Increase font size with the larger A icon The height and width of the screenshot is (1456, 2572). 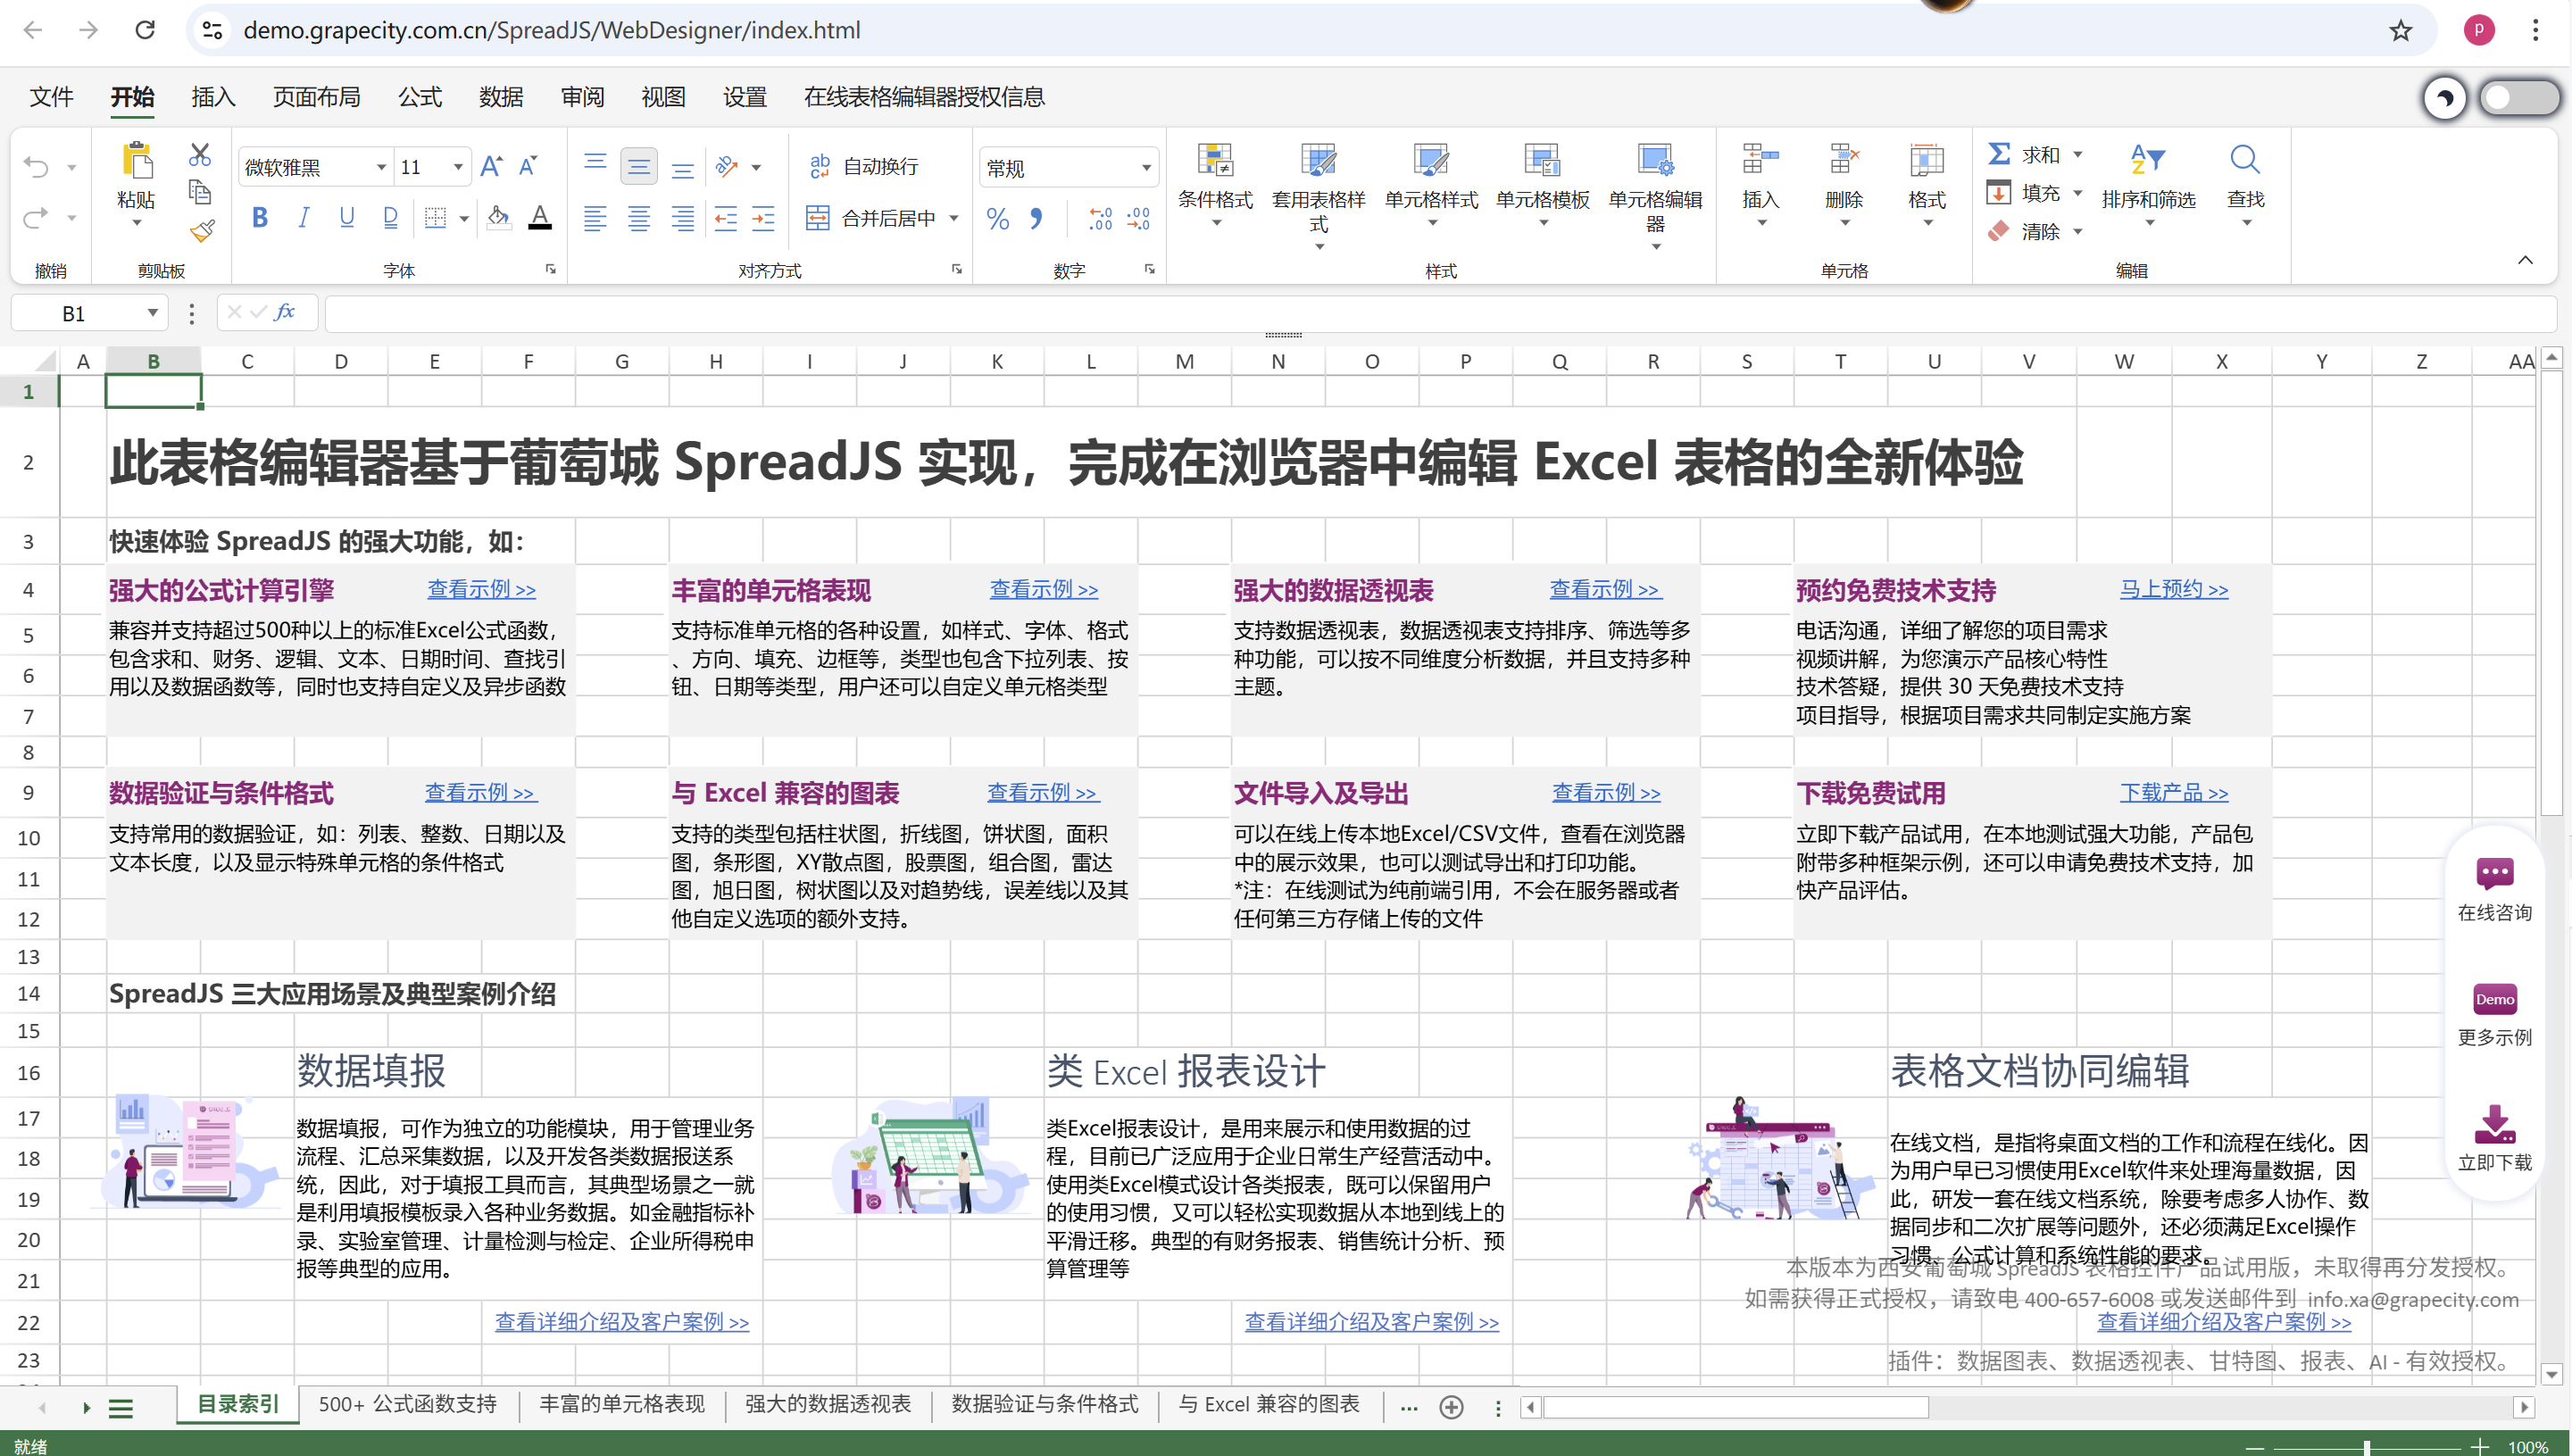491,166
